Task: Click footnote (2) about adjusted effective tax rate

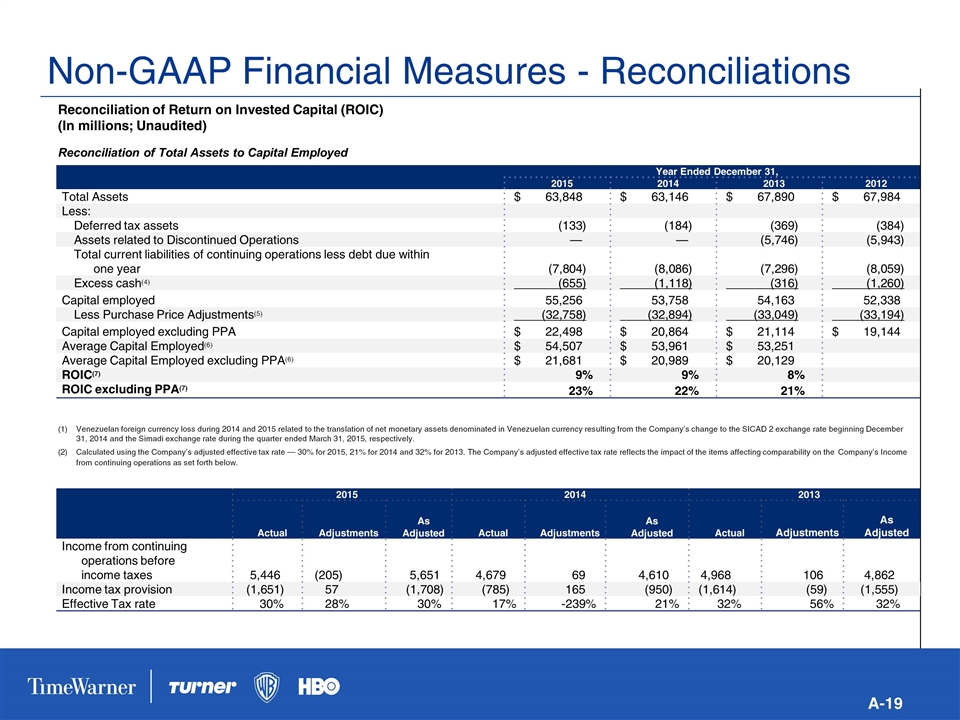Action: [484, 458]
